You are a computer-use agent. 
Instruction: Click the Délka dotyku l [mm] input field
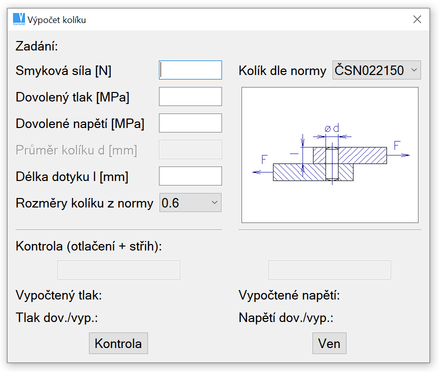click(190, 176)
